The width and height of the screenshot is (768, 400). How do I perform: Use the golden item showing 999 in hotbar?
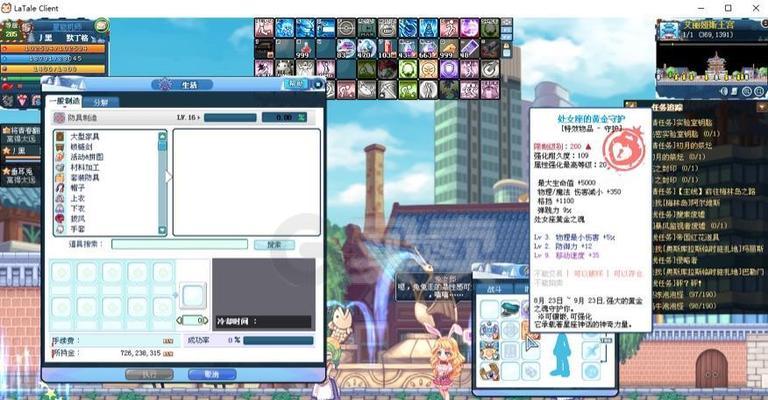click(x=449, y=49)
